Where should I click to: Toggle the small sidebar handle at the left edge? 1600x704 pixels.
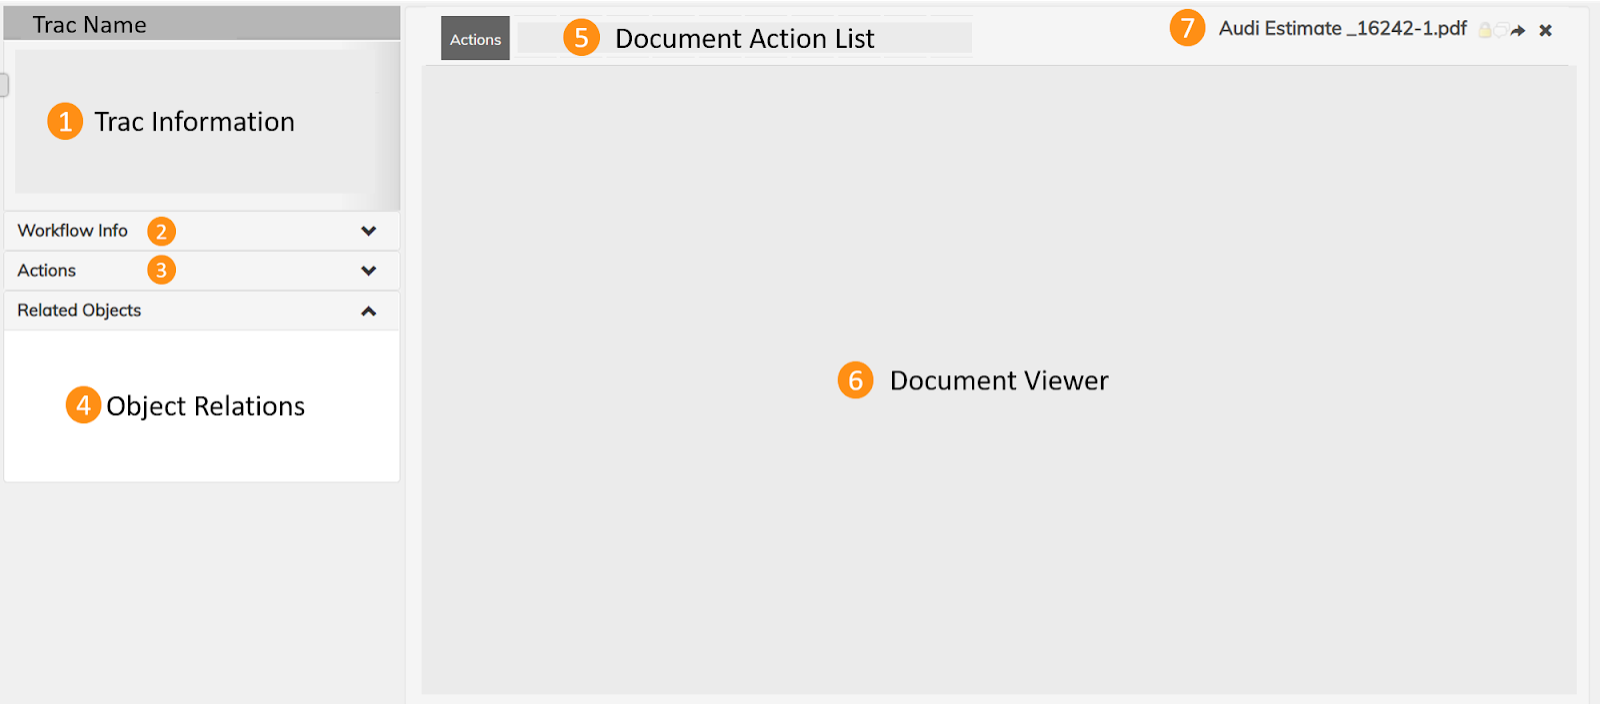coord(4,85)
